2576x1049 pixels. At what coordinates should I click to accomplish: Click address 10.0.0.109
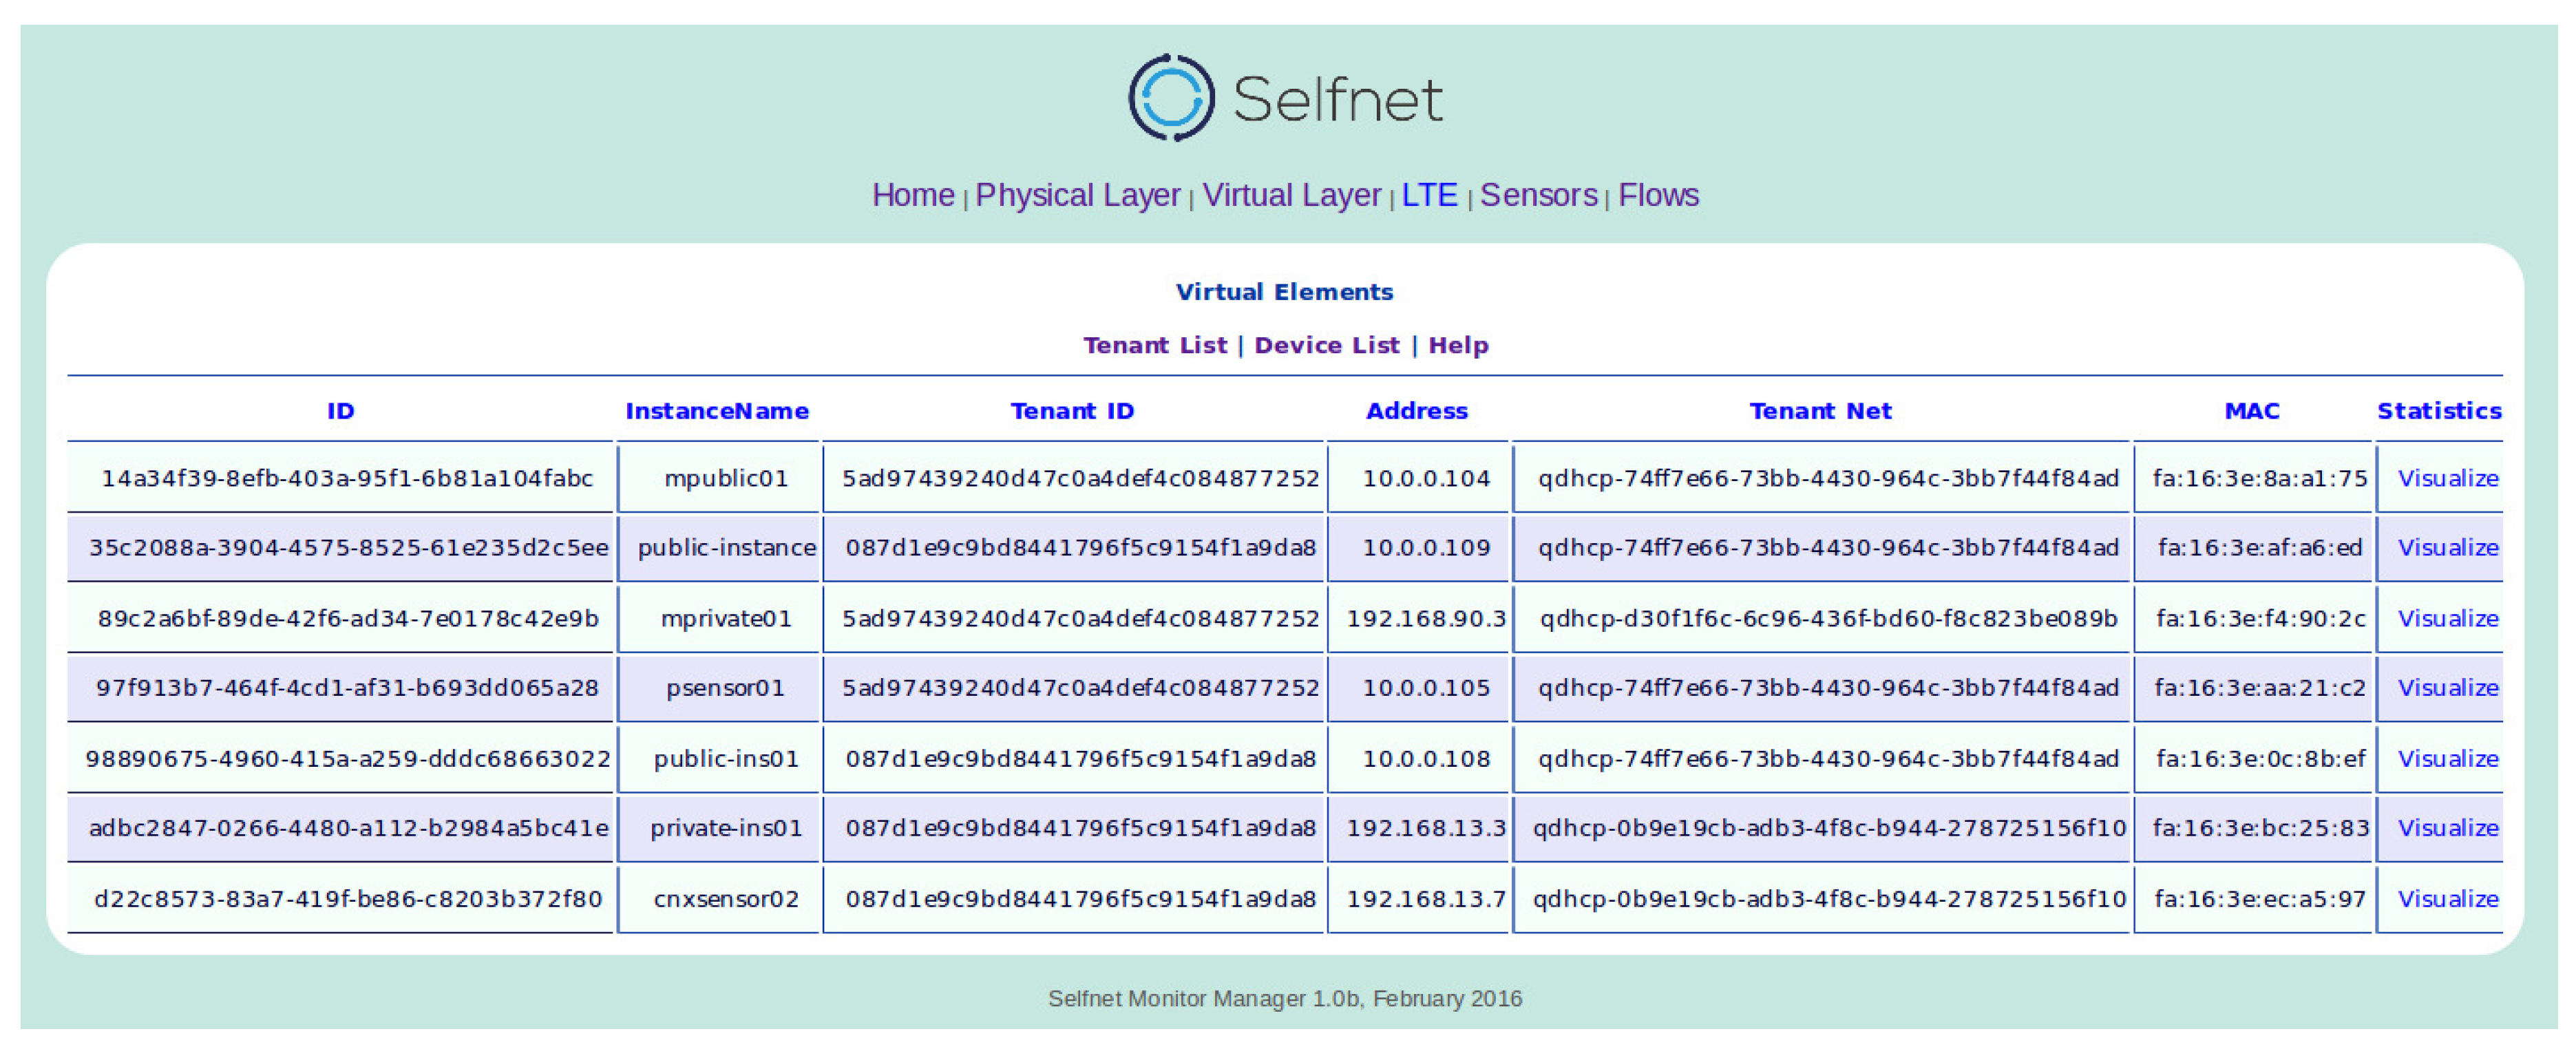pyautogui.click(x=1426, y=547)
